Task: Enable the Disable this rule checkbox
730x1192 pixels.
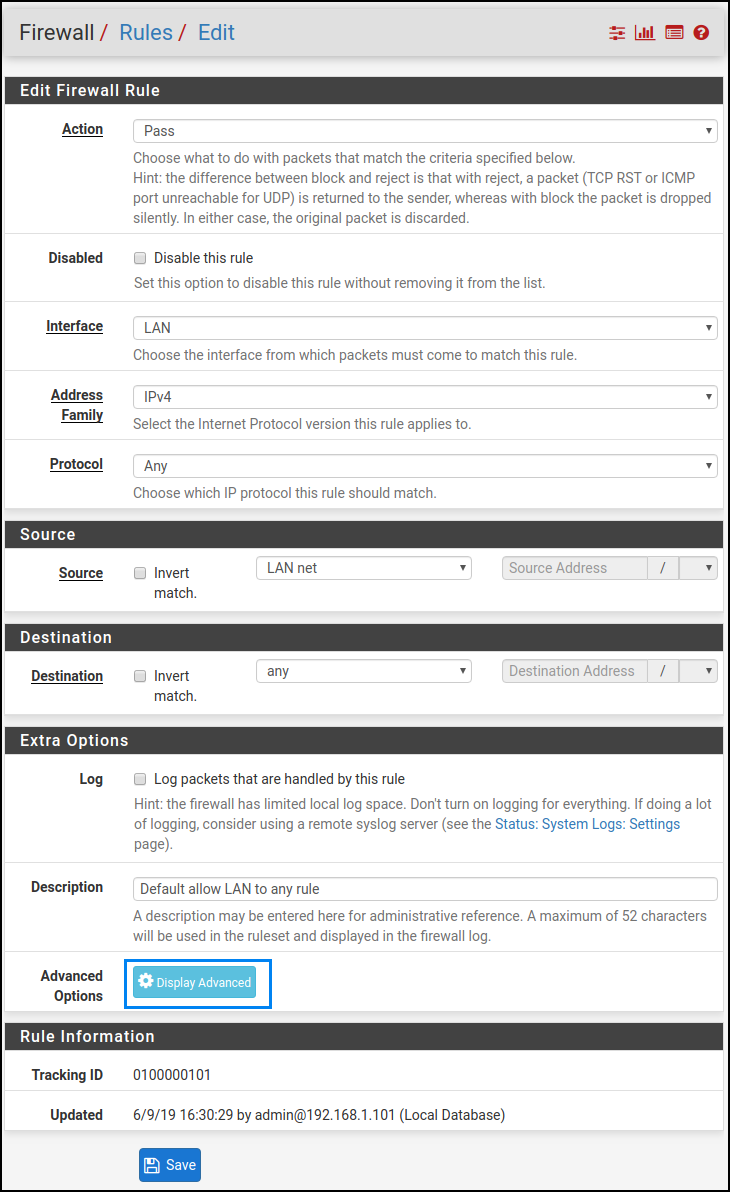Action: (140, 258)
